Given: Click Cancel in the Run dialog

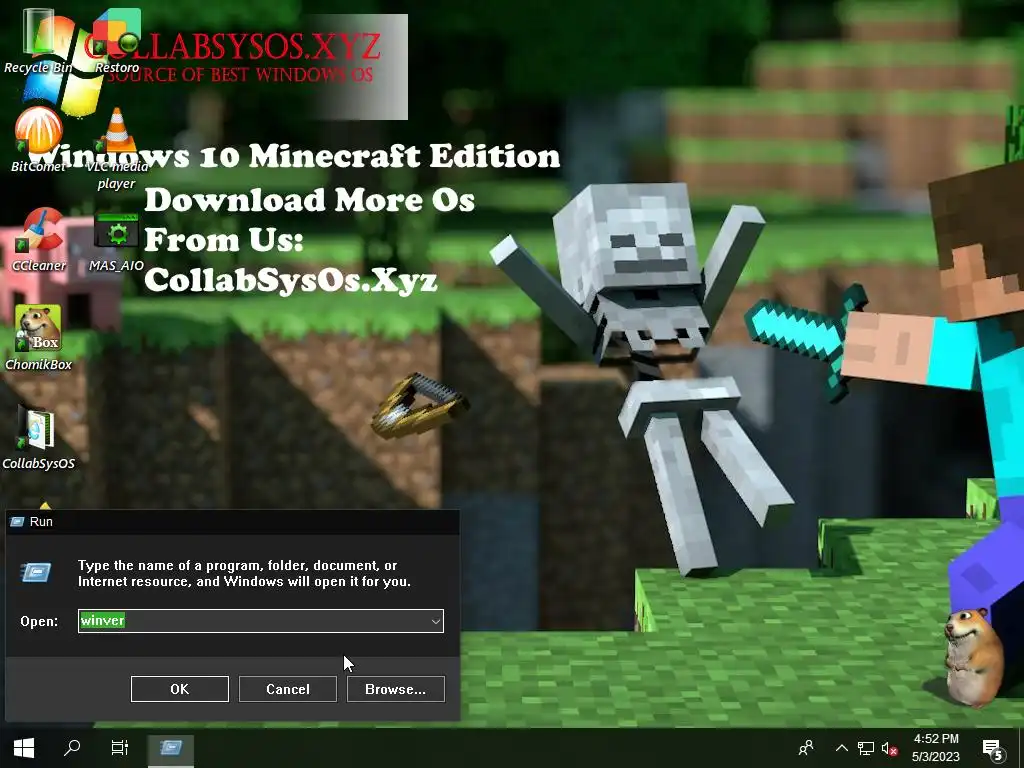Looking at the screenshot, I should tap(287, 689).
